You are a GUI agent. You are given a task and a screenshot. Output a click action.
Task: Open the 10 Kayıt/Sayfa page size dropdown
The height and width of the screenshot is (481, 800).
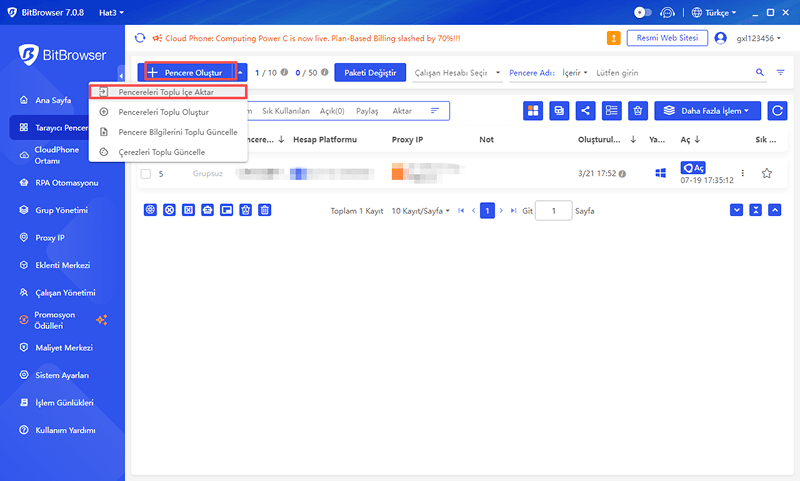click(420, 211)
